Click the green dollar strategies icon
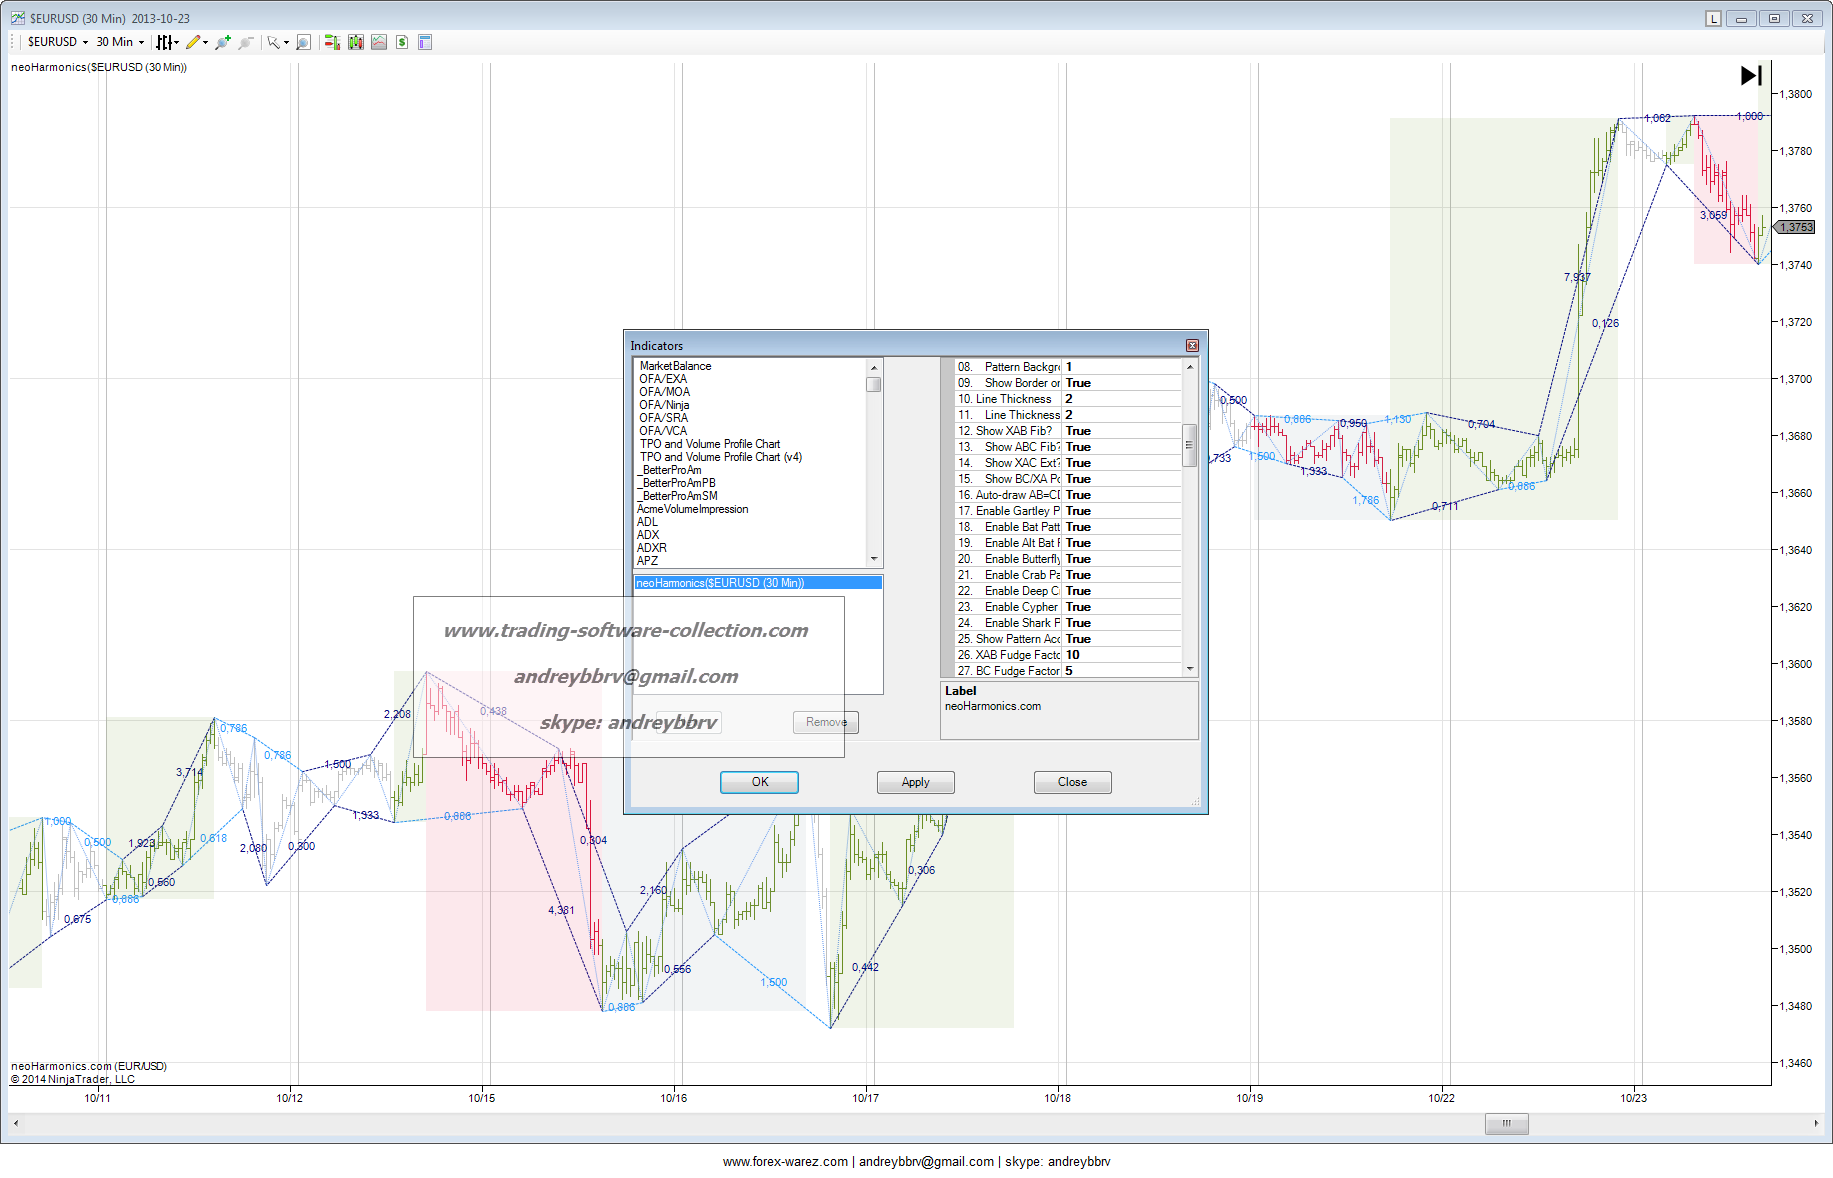The width and height of the screenshot is (1833, 1178). pyautogui.click(x=402, y=42)
